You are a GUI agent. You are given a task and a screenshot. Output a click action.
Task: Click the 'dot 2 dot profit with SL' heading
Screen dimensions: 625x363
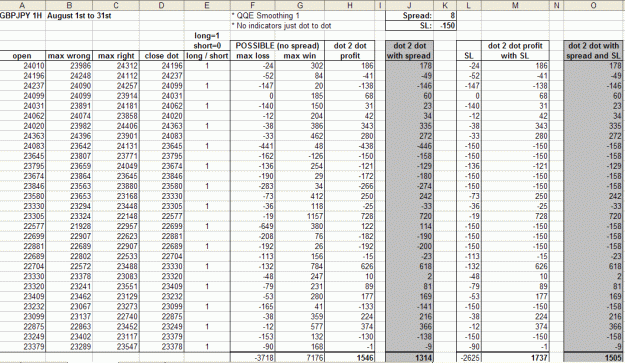(515, 51)
